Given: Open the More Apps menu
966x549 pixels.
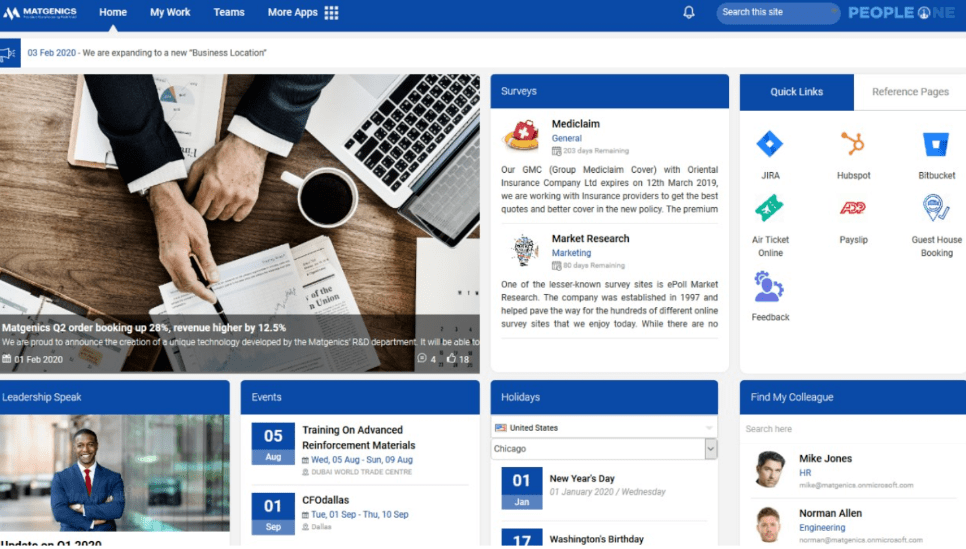Looking at the screenshot, I should coord(293,12).
